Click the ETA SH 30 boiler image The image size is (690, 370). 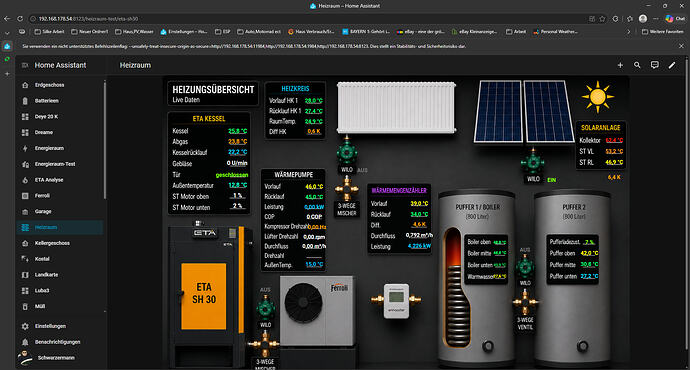207,297
